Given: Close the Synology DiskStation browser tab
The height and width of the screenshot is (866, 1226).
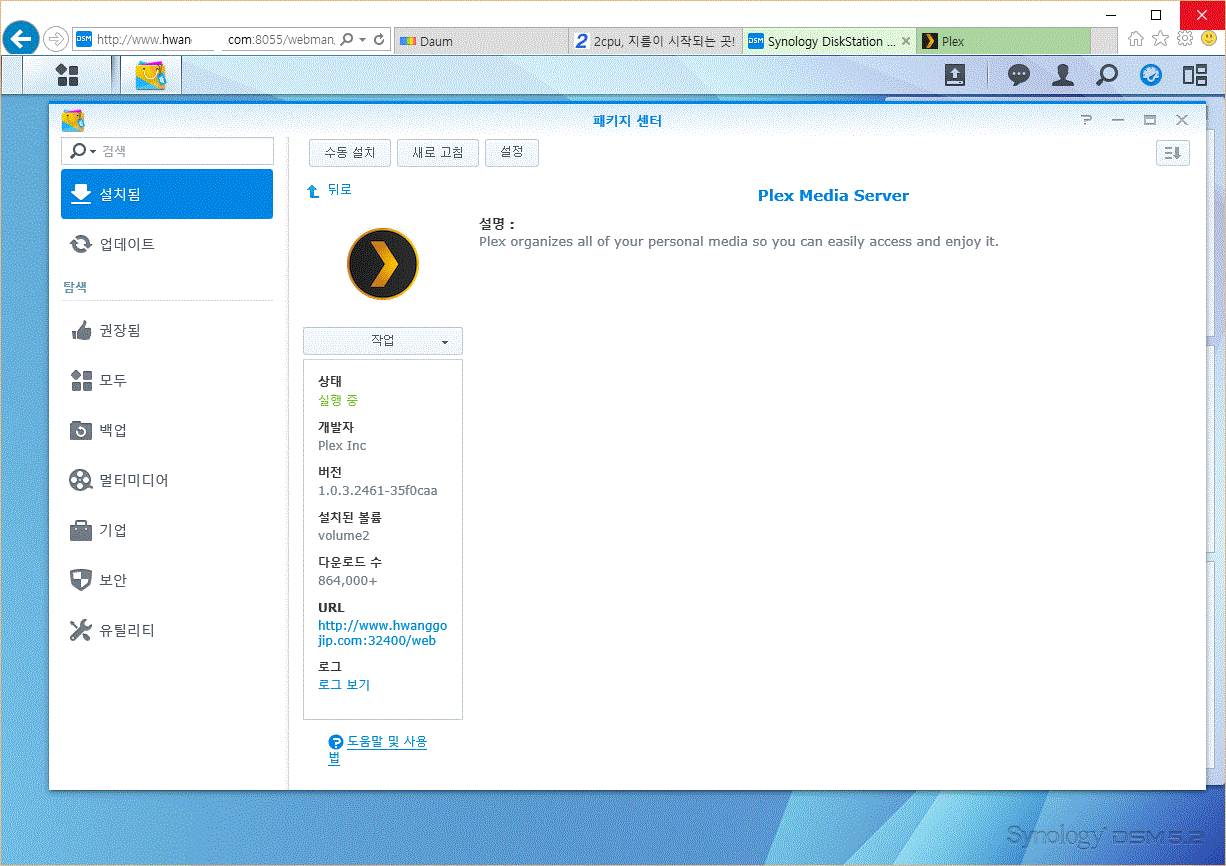Looking at the screenshot, I should (906, 41).
